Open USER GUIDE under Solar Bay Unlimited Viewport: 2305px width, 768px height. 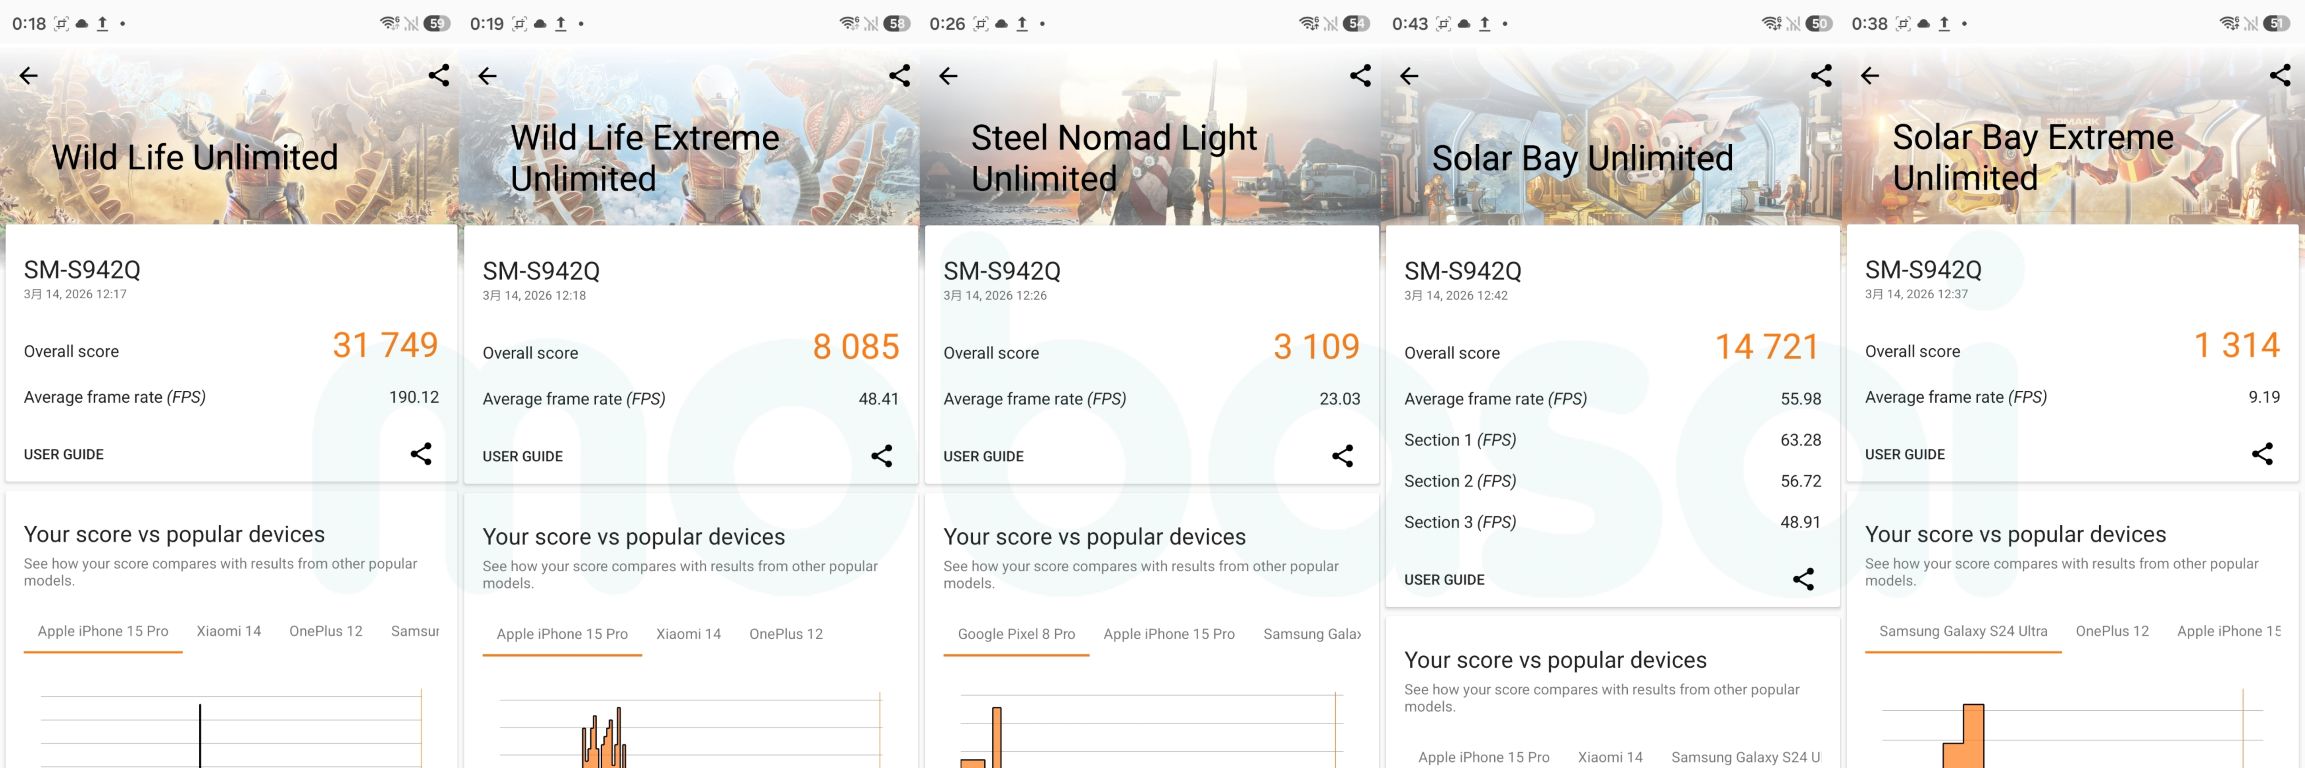point(1444,580)
